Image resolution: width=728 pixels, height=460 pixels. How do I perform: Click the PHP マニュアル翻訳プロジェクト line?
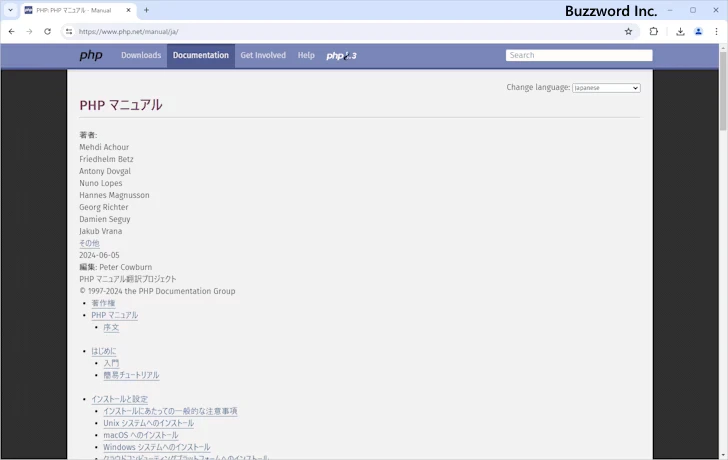[x=128, y=279]
